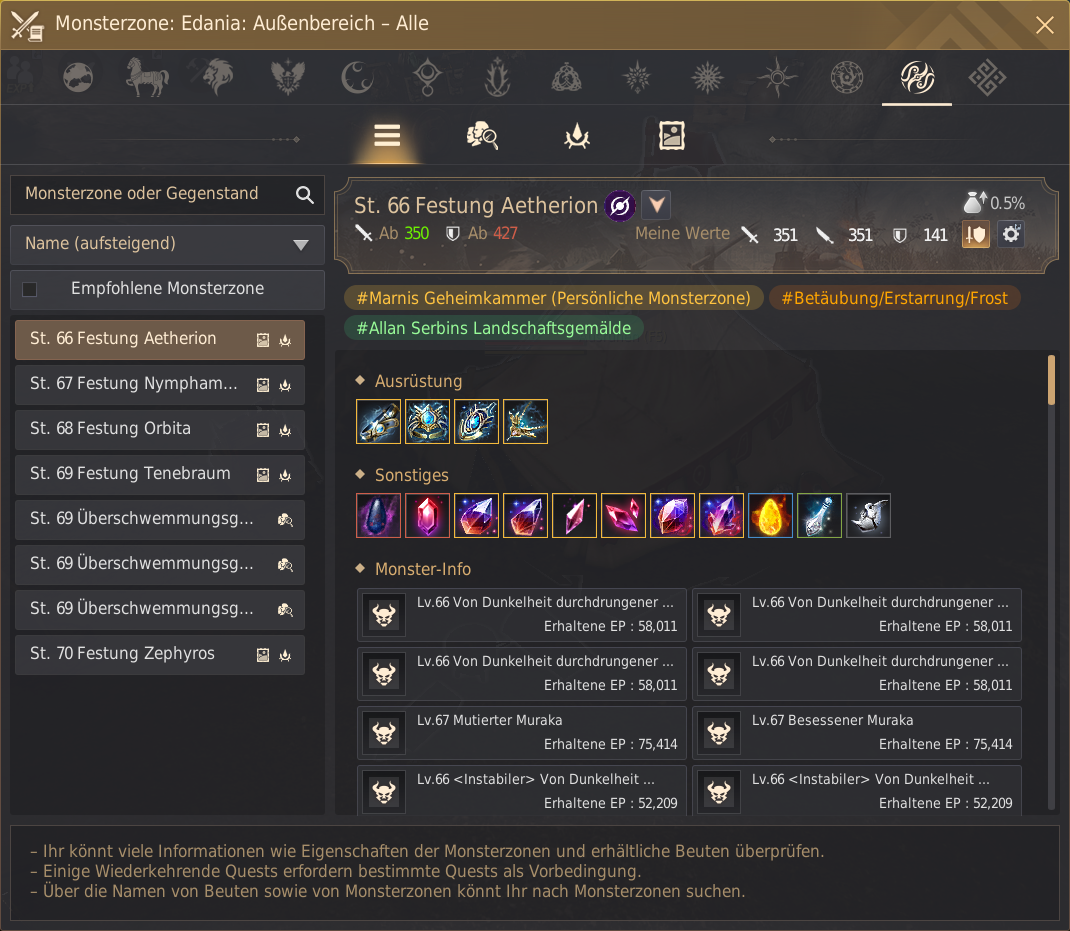The height and width of the screenshot is (931, 1070).
Task: Select the first Ausrüstung item icon
Action: tap(379, 421)
